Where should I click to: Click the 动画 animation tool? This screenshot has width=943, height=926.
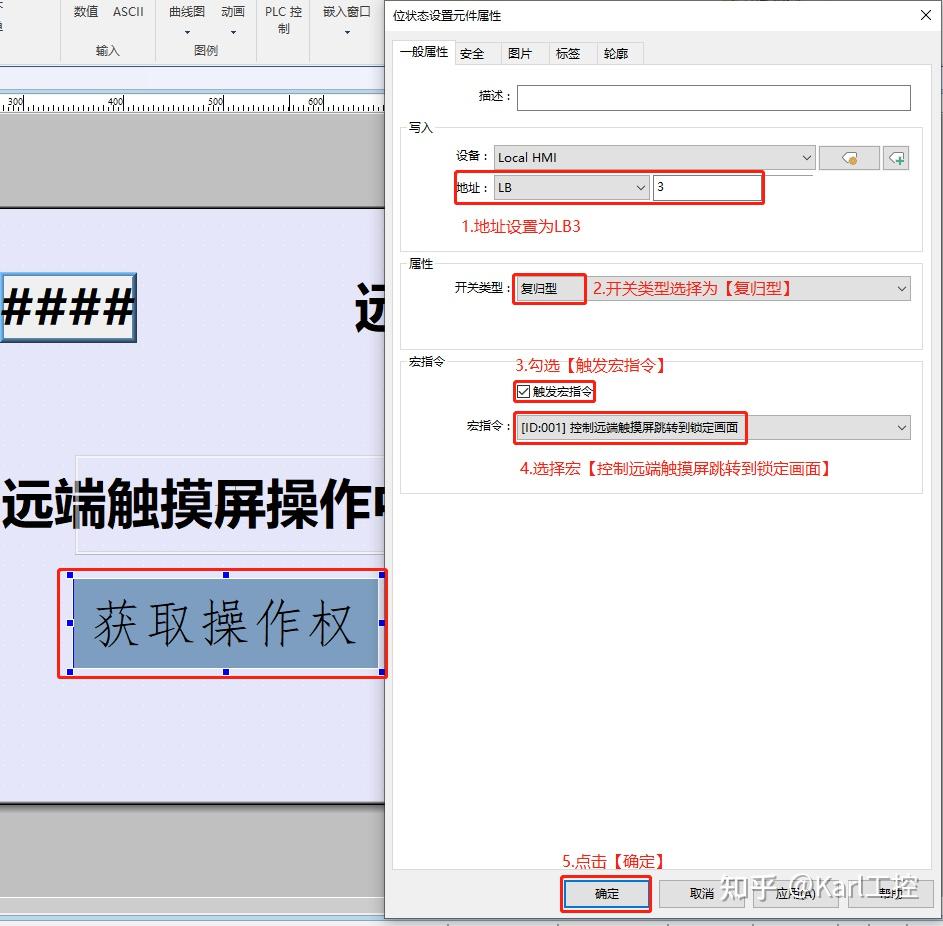233,12
